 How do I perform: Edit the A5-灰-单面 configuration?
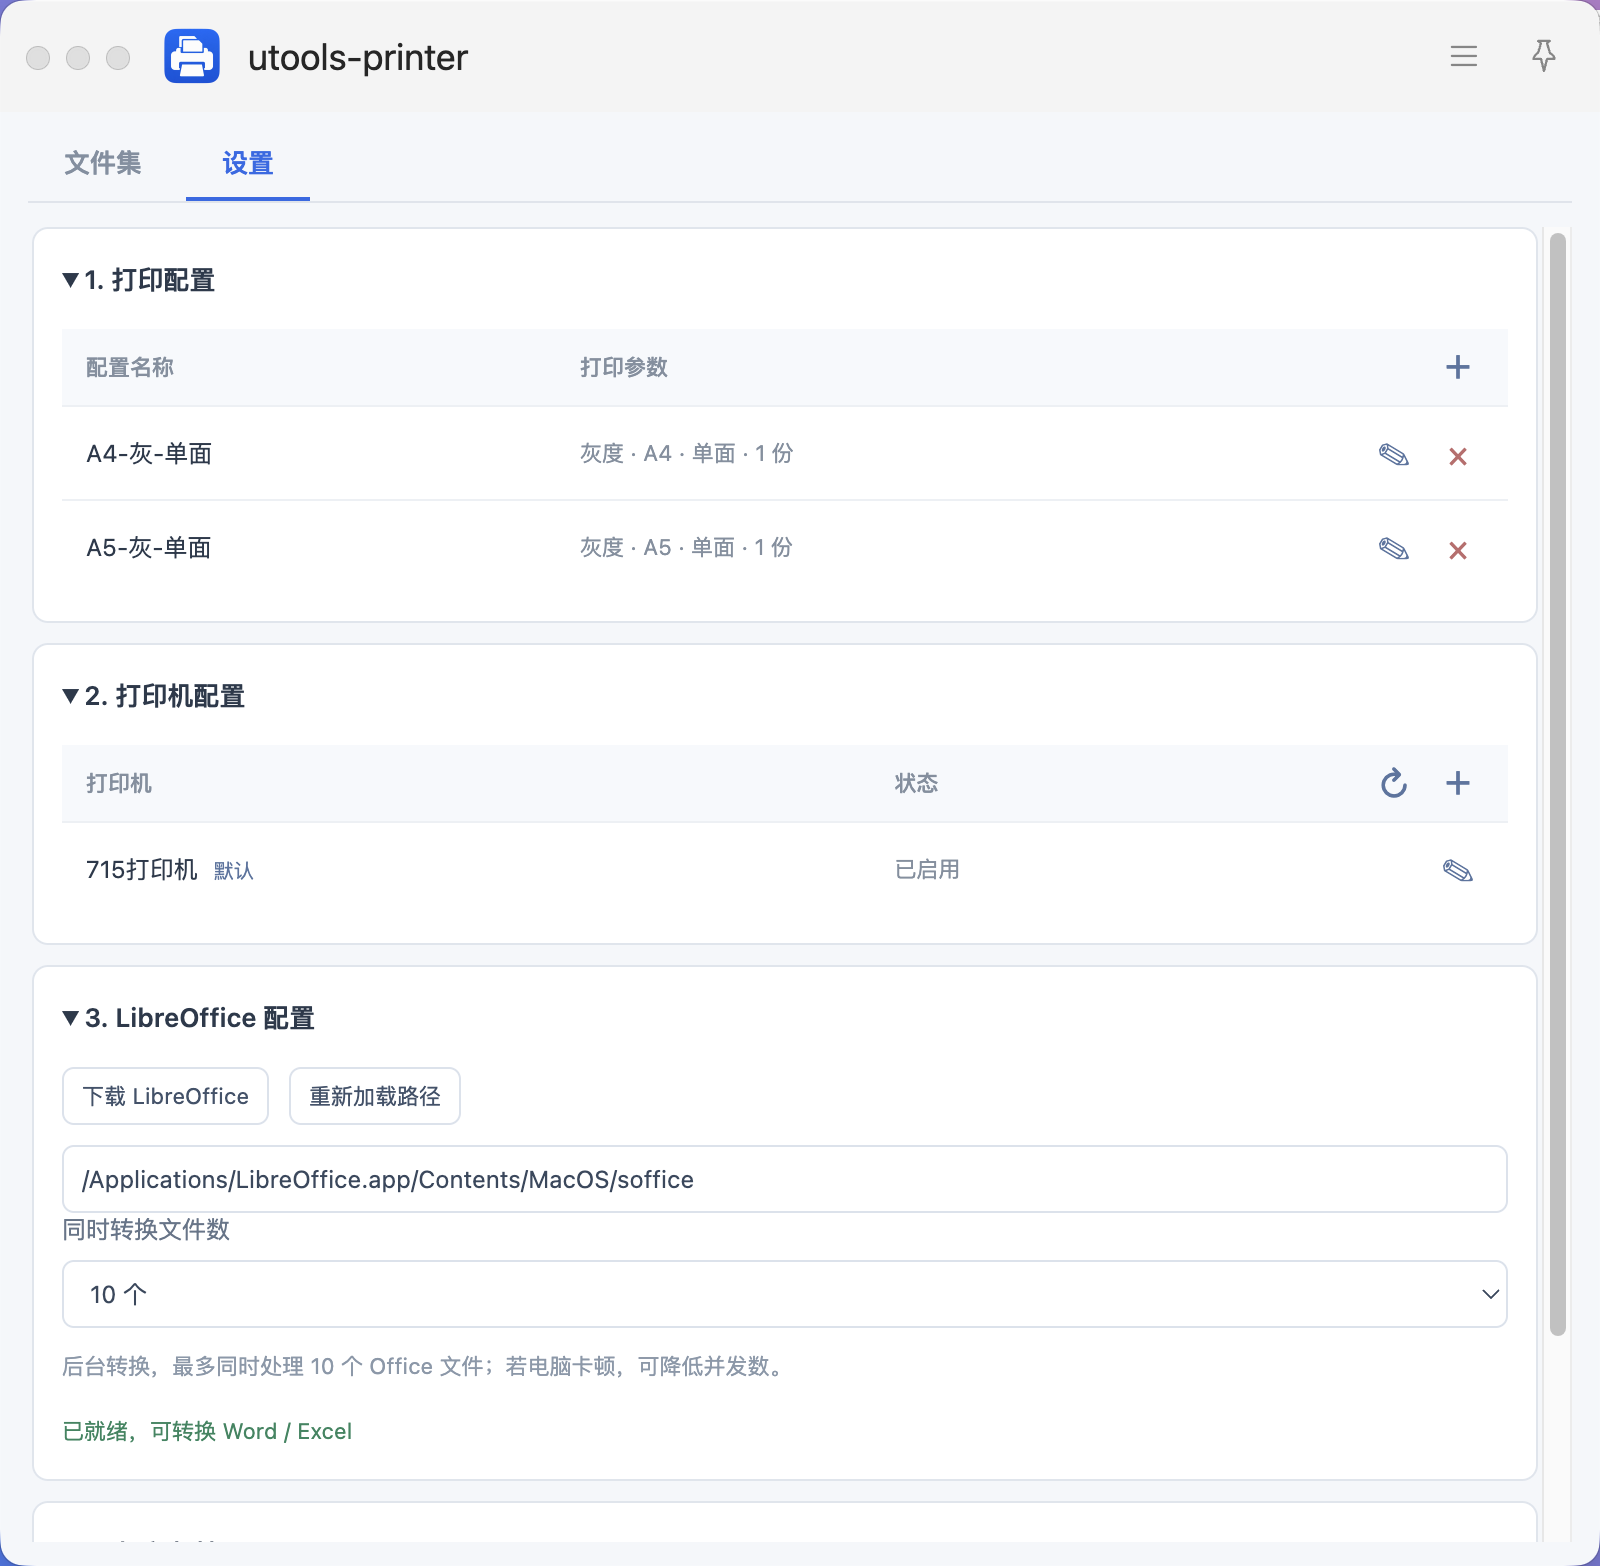click(1394, 550)
